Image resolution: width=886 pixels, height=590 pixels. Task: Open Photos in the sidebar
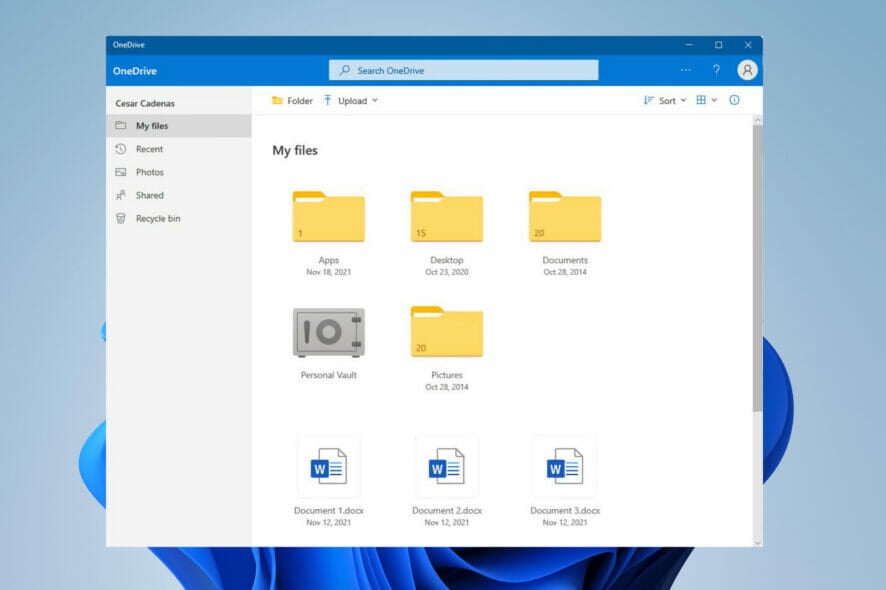pyautogui.click(x=179, y=172)
